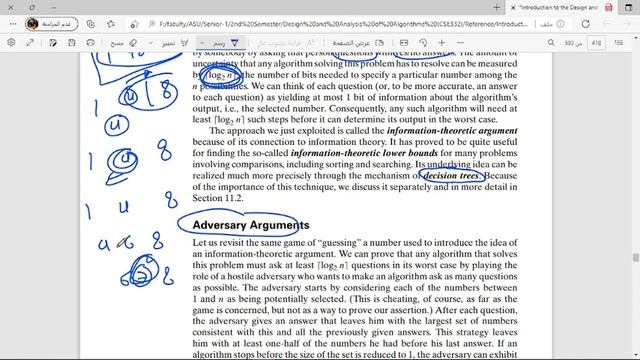Screen dimensions: 640x360
Task: Click the profile sync status button
Action: click(x=51, y=24)
